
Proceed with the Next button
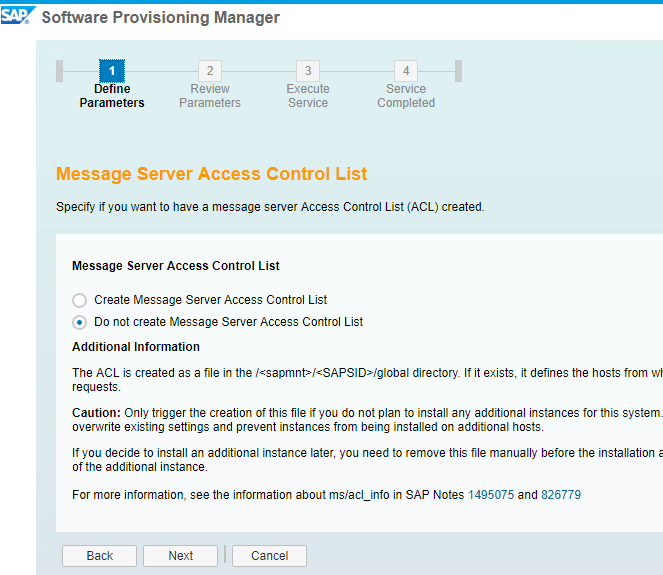pyautogui.click(x=181, y=556)
